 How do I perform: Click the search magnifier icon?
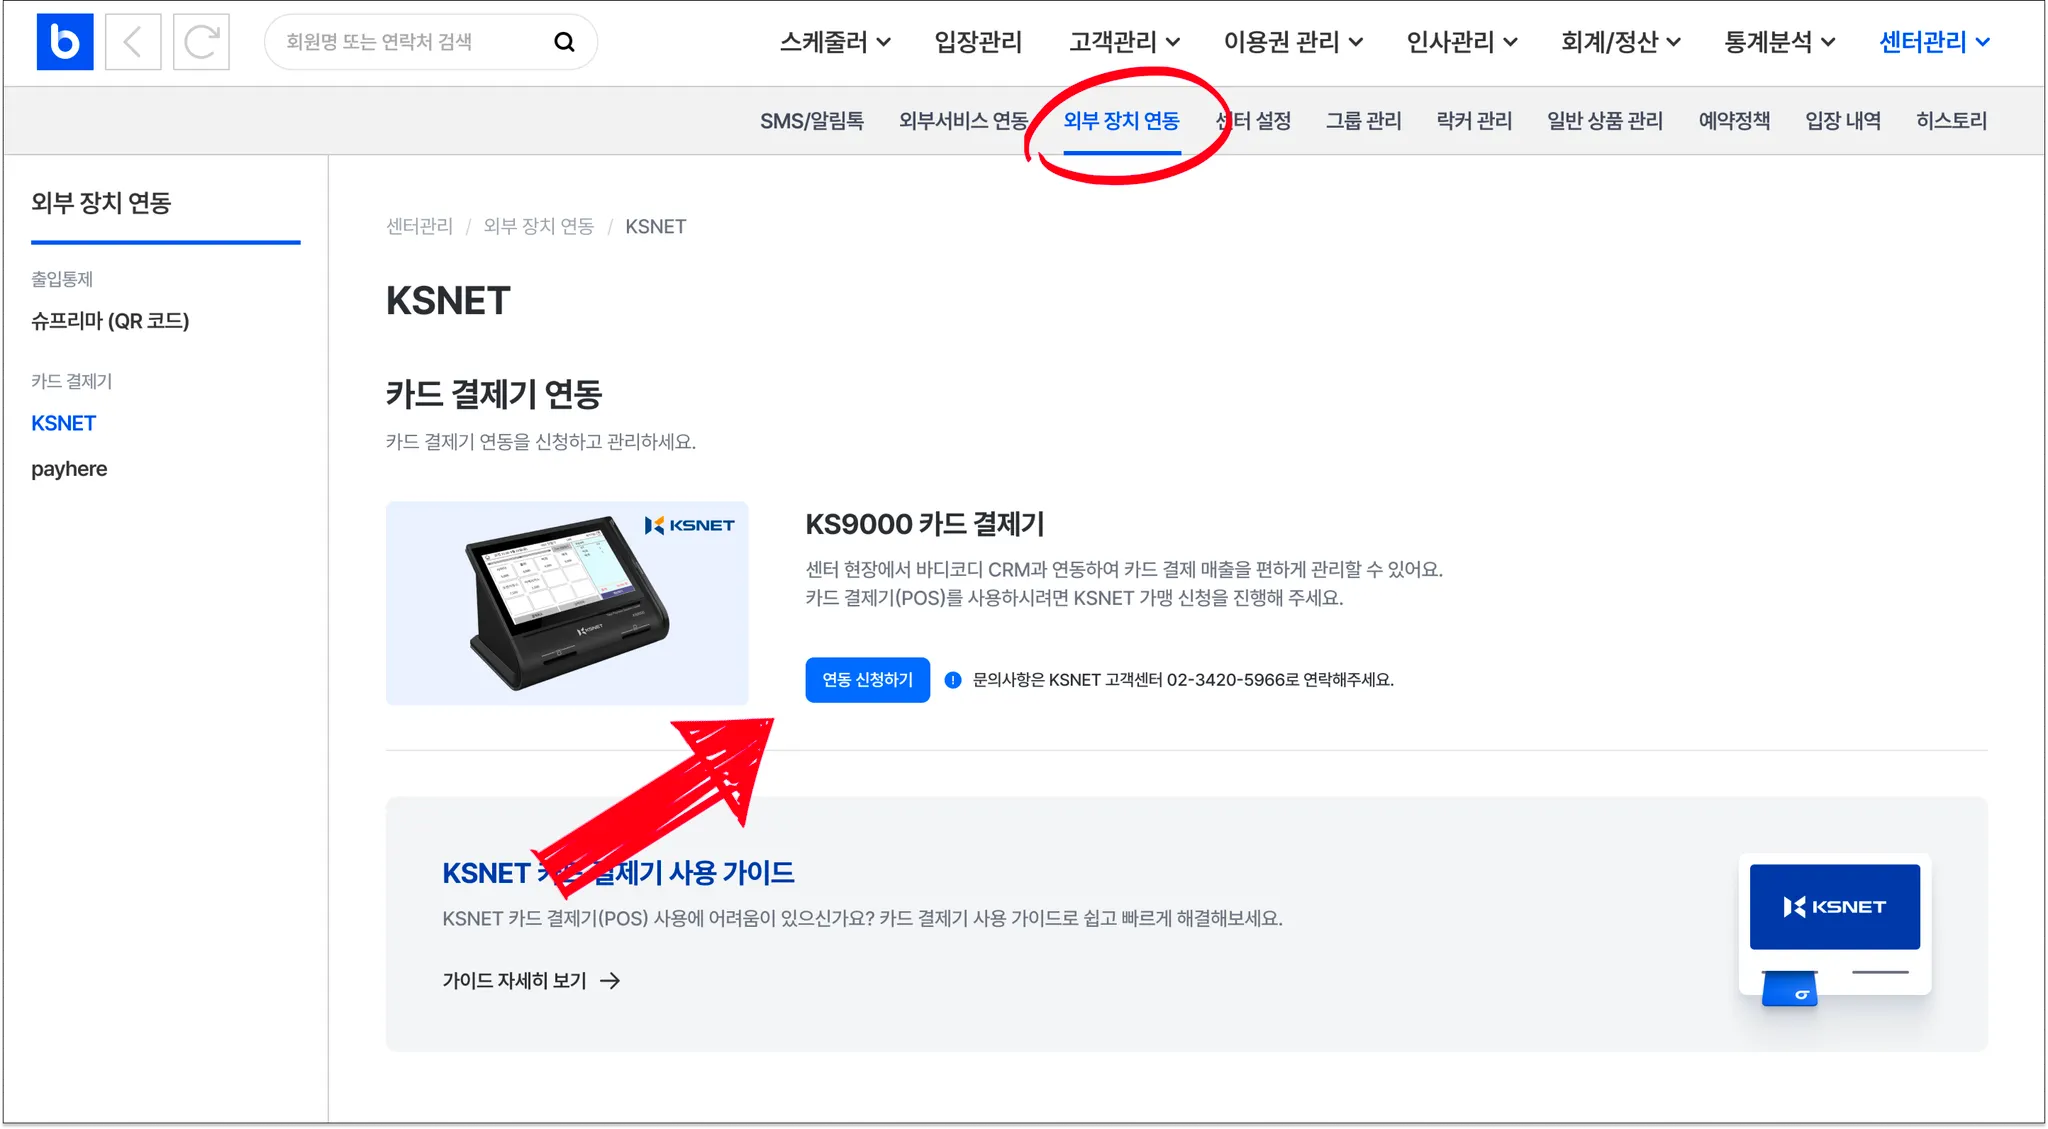point(564,42)
